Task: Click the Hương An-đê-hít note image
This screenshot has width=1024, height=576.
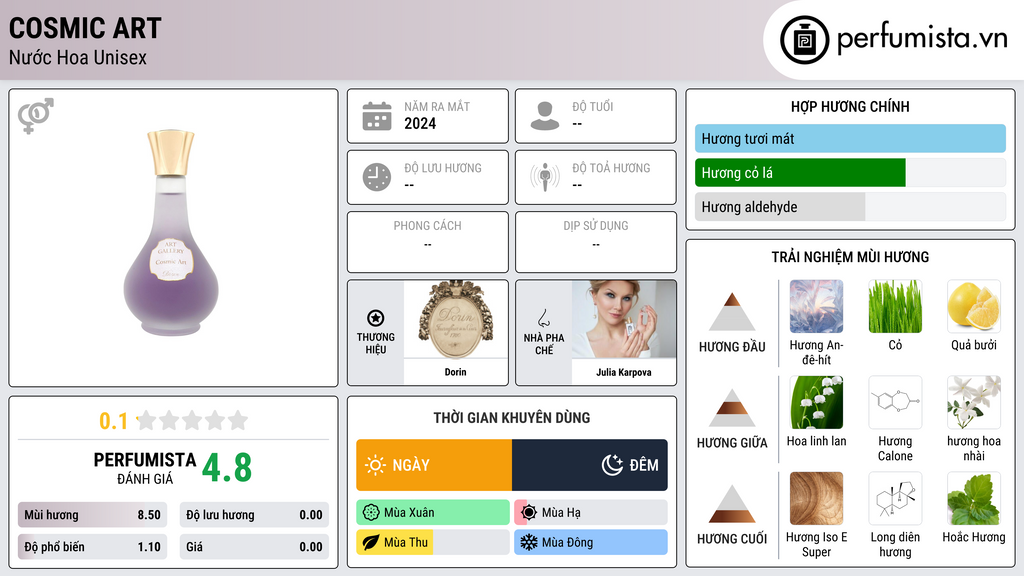Action: tap(816, 306)
